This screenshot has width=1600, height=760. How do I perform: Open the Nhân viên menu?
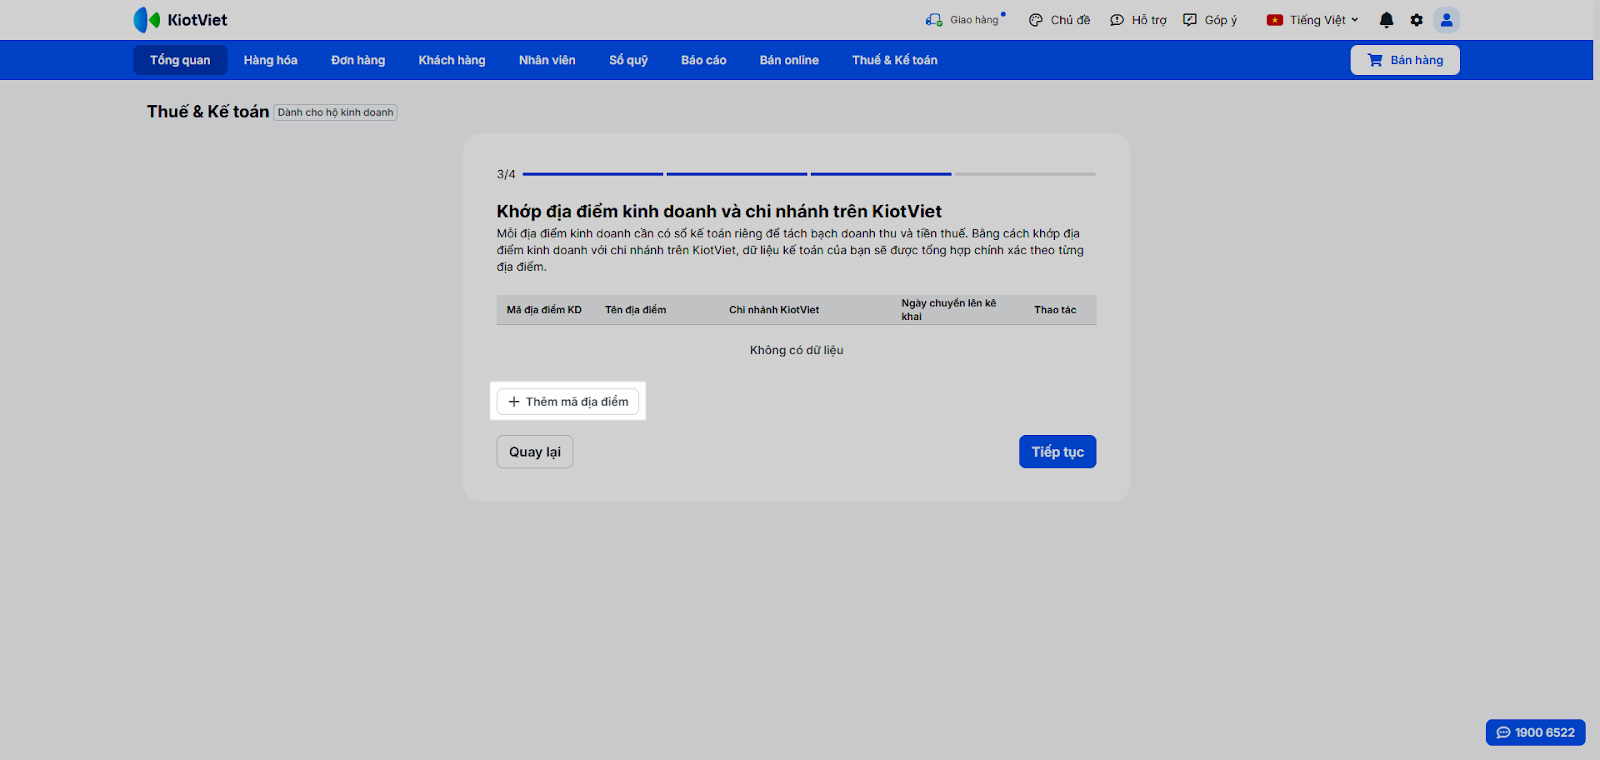(x=547, y=60)
